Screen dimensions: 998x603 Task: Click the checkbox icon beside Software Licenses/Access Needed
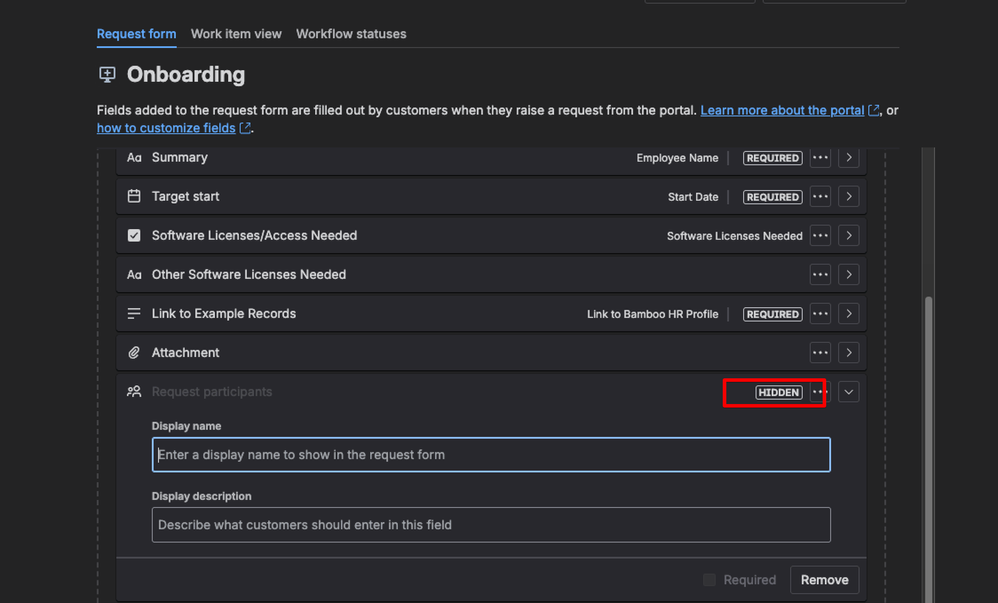coord(134,235)
